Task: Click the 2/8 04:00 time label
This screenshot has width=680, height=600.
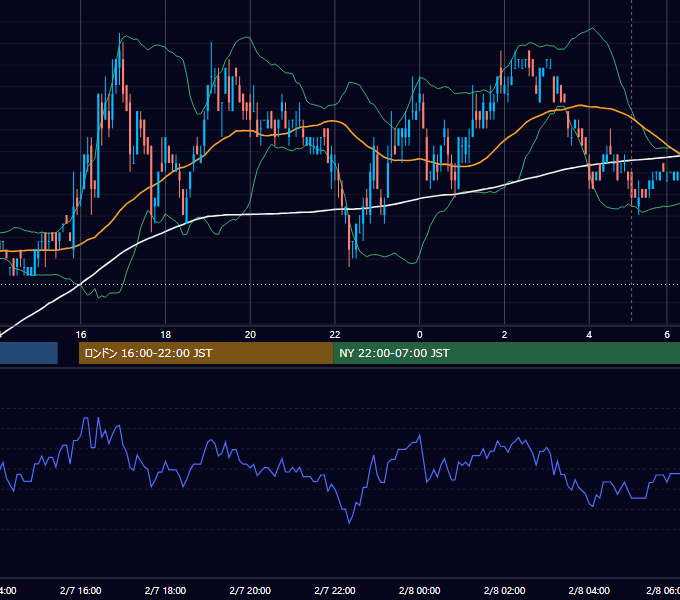Action: pos(589,590)
